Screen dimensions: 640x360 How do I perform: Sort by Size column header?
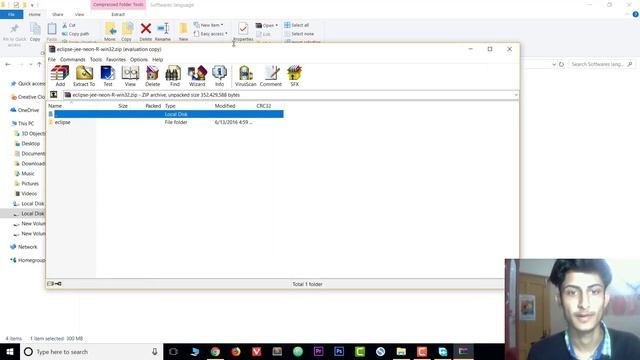point(123,106)
